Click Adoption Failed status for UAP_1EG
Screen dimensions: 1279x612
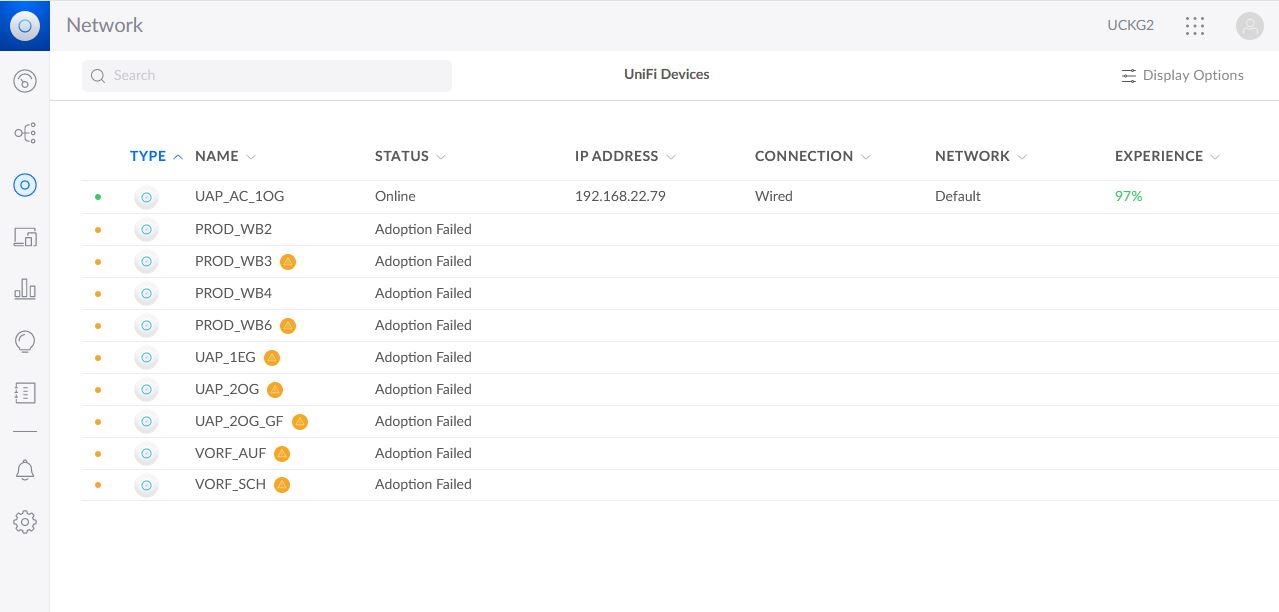(x=423, y=357)
